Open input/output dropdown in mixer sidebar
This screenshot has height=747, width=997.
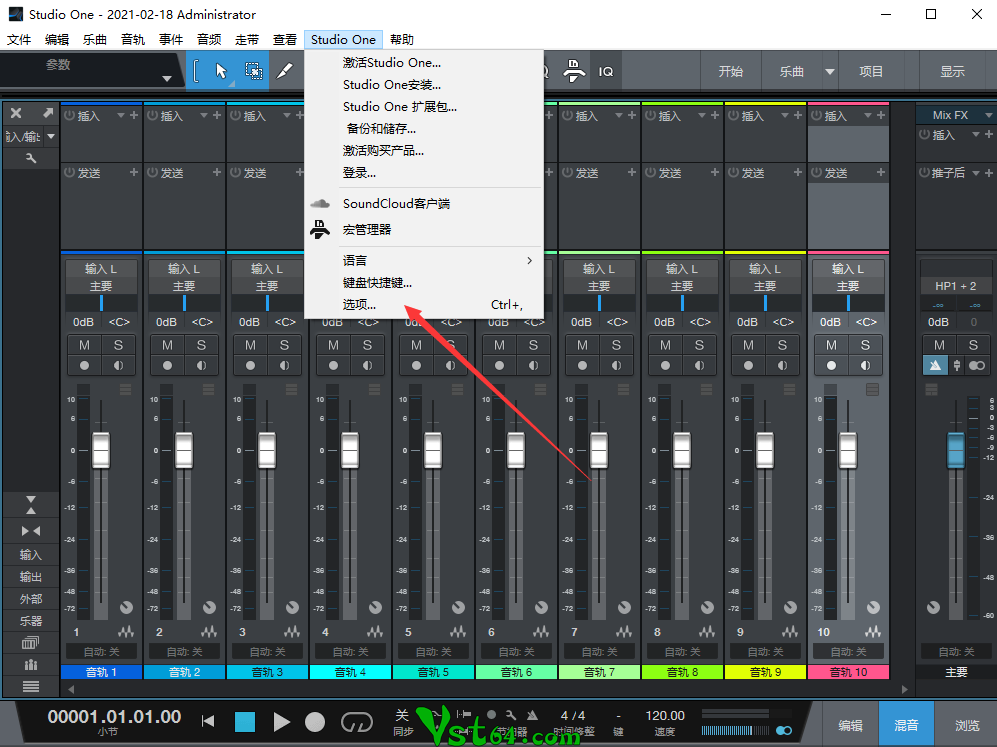tap(51, 136)
